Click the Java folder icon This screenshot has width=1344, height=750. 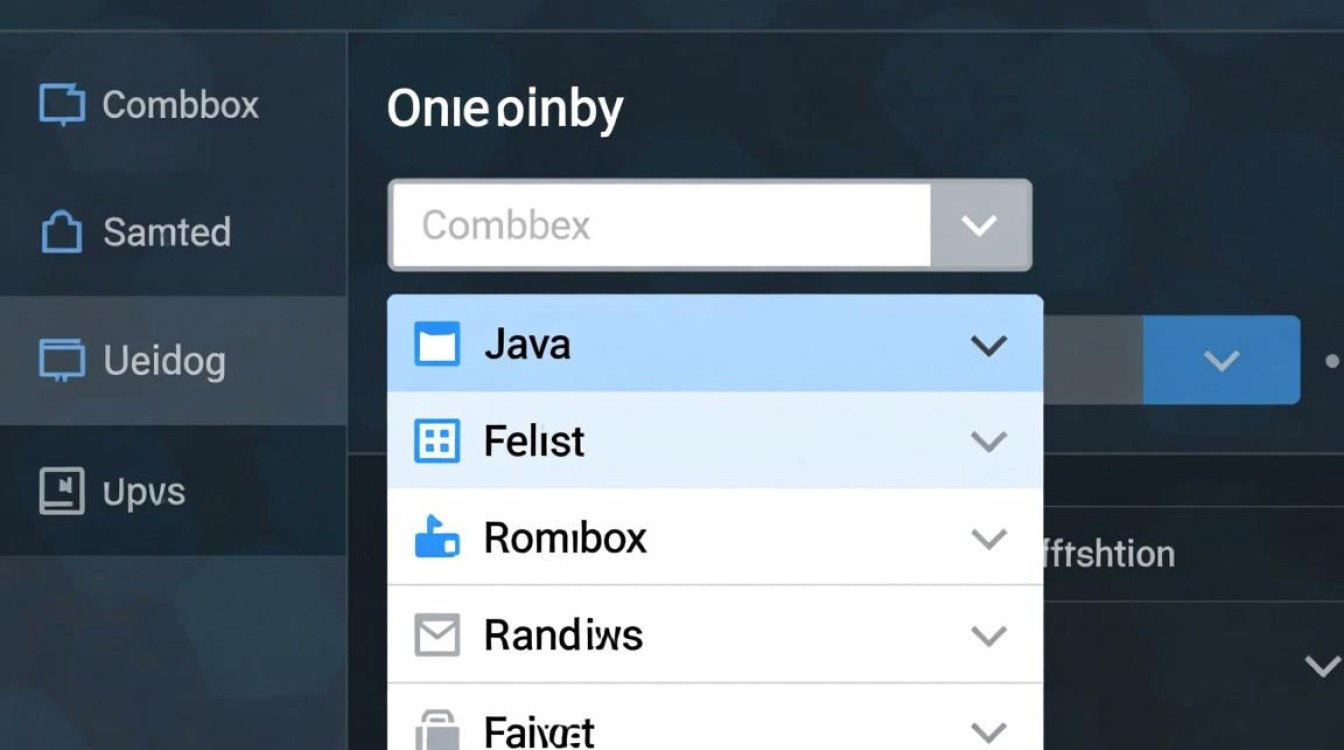point(437,343)
